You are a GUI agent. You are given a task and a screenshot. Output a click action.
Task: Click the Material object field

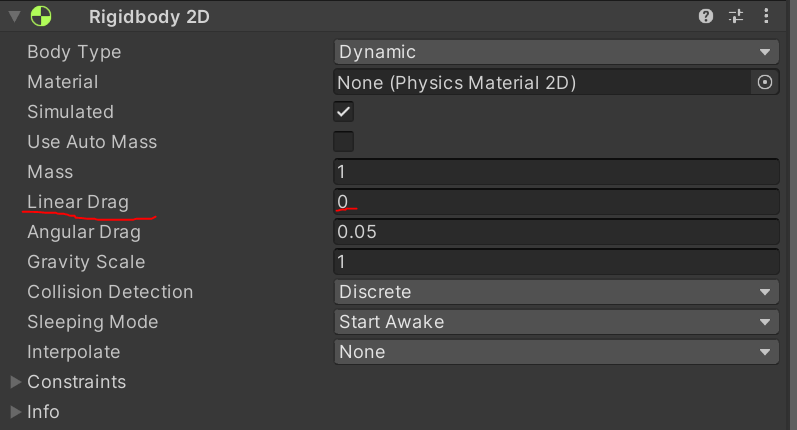coord(540,82)
